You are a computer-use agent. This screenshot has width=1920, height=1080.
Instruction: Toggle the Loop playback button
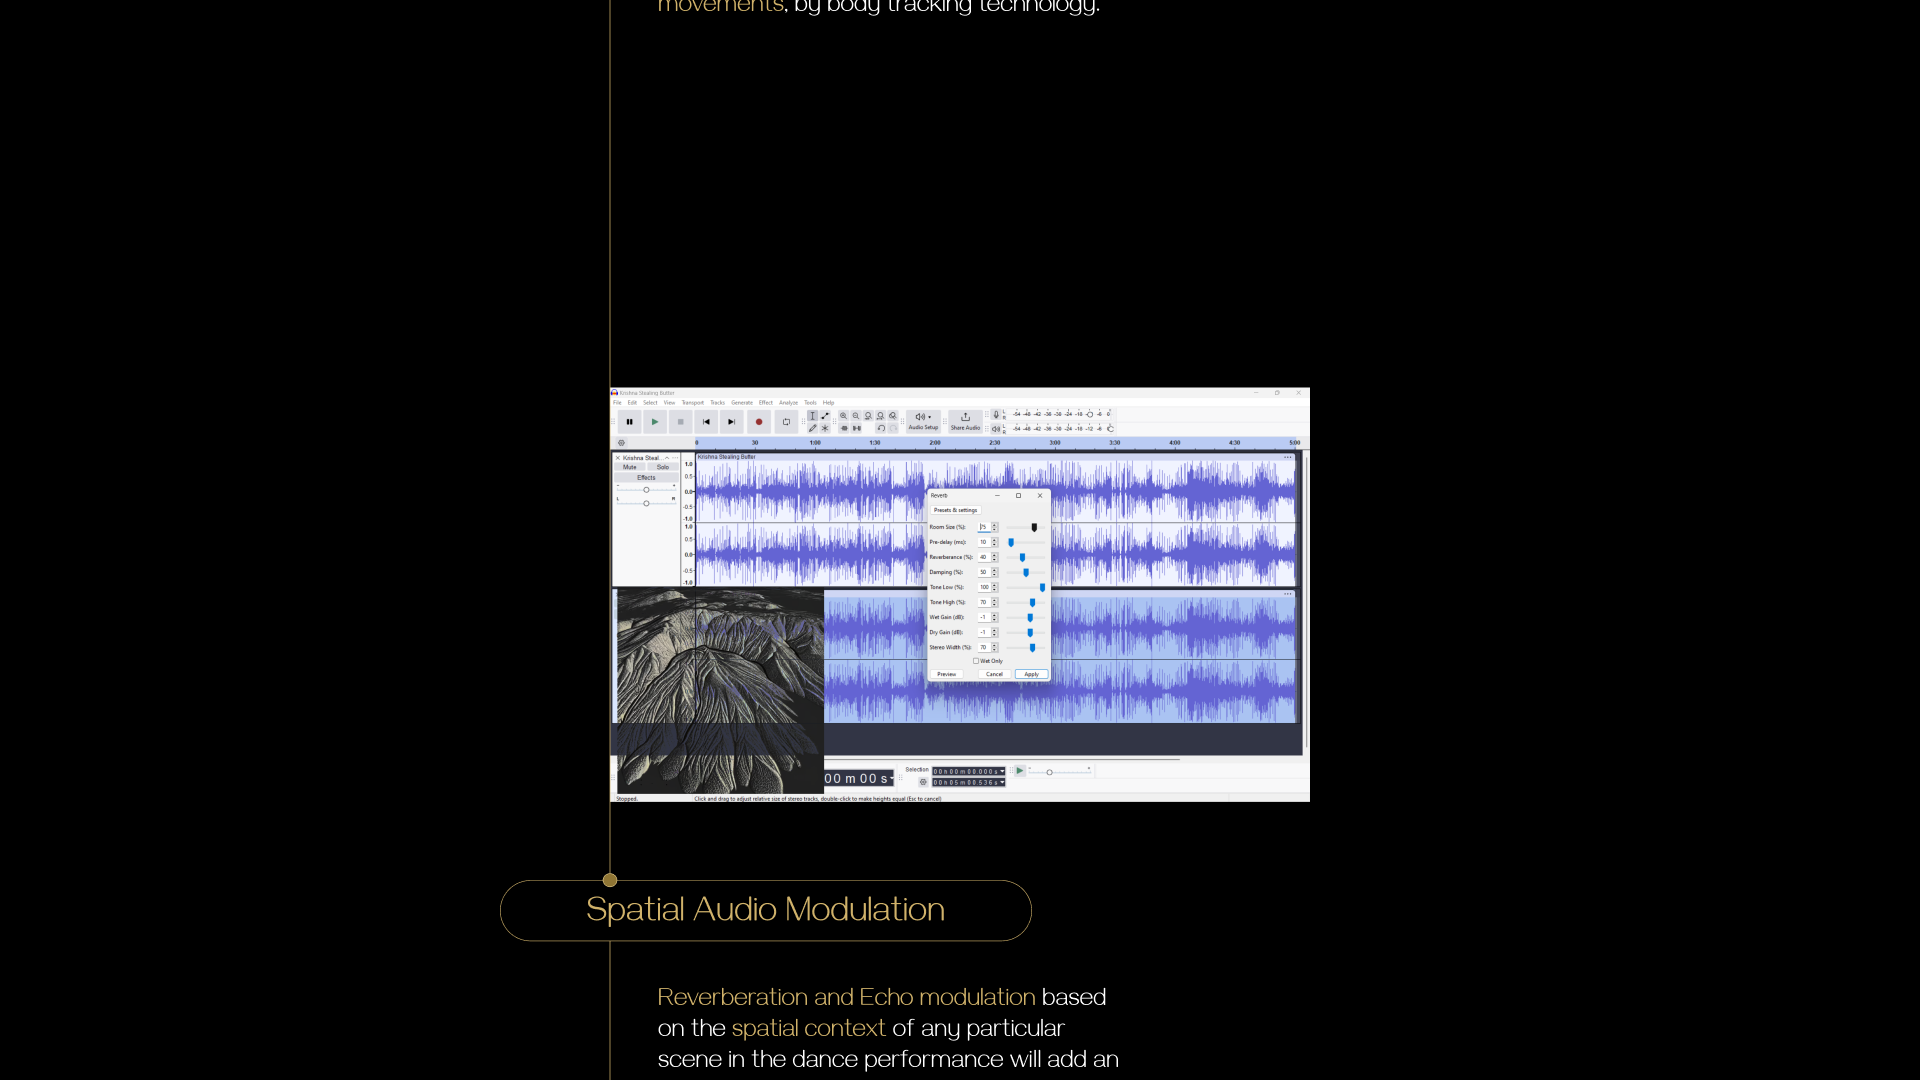click(786, 422)
